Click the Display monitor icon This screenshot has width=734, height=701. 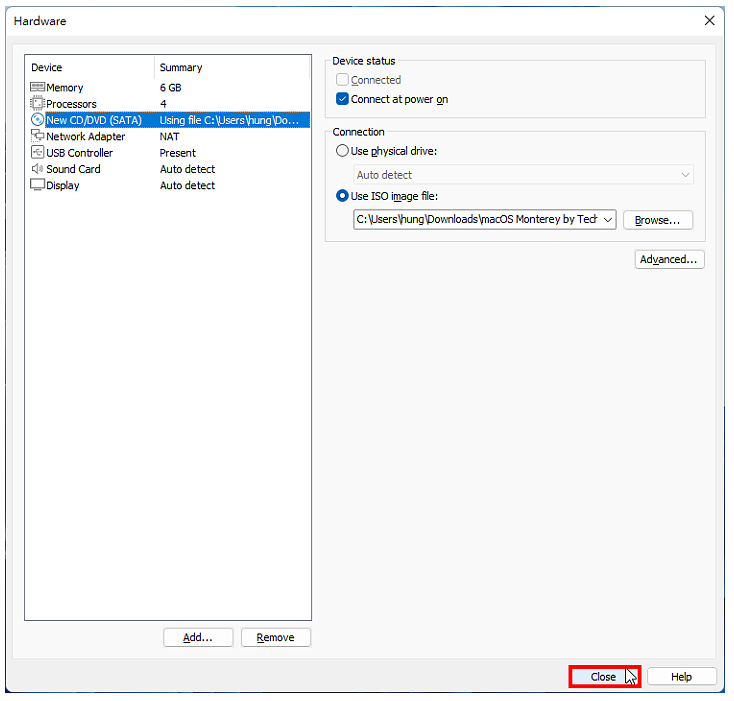(37, 185)
